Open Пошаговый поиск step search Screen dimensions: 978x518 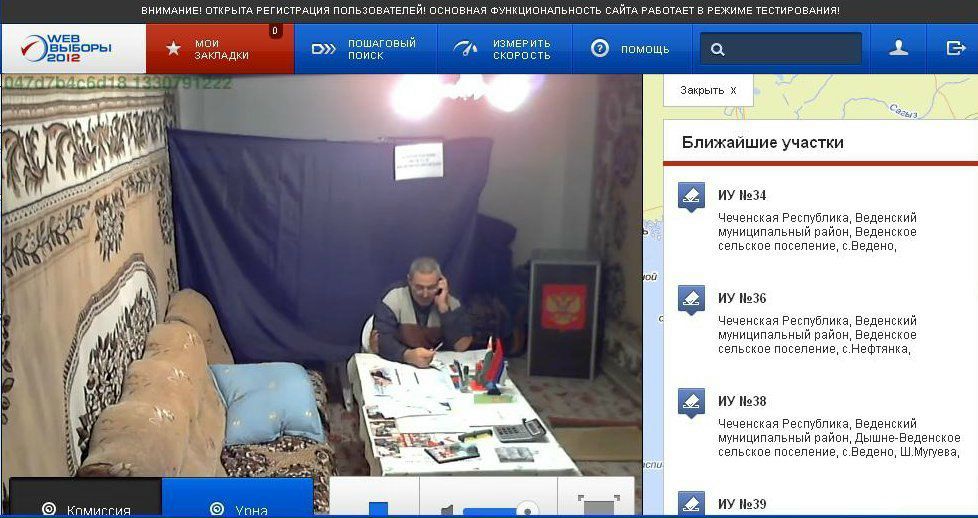click(364, 49)
